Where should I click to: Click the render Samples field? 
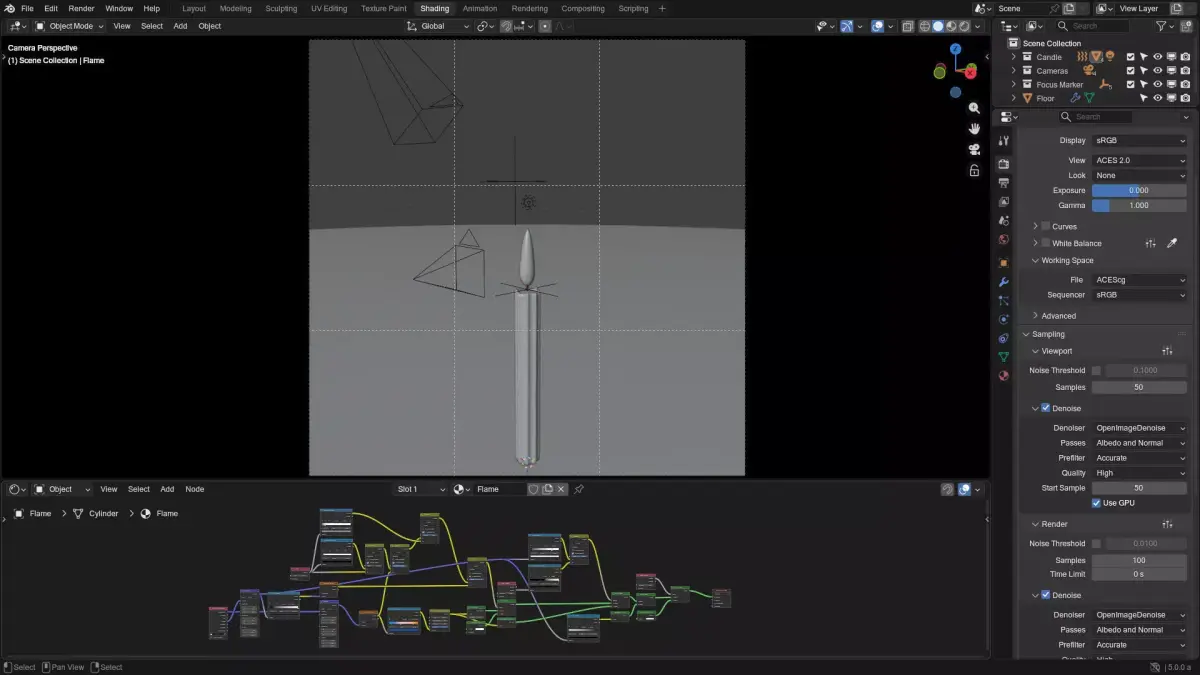point(1139,560)
